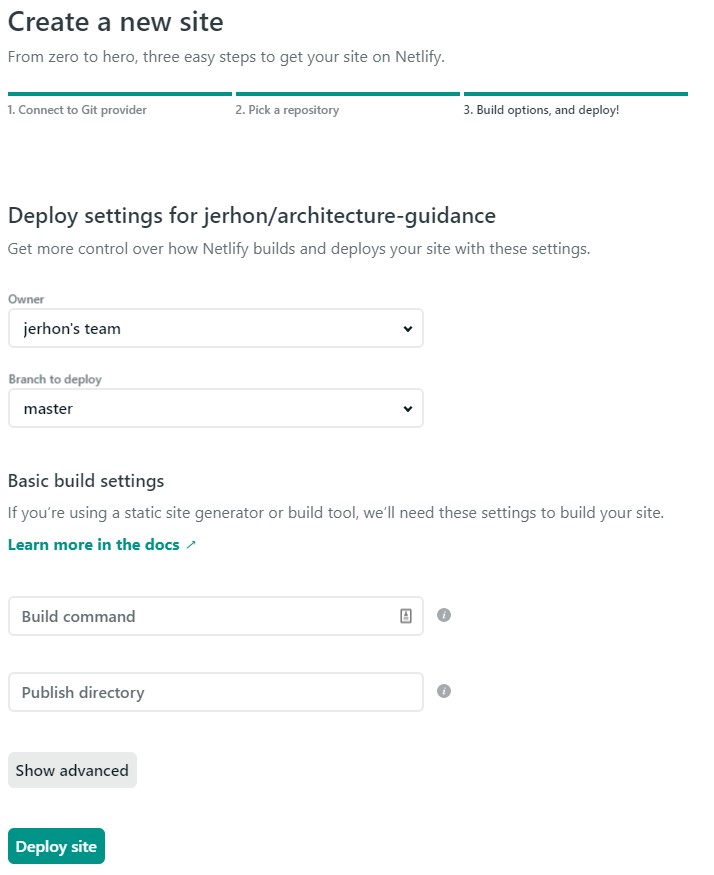Viewport: 714px width, 875px height.
Task: Click the dropdown chevron on the Branch selector
Action: pos(406,408)
